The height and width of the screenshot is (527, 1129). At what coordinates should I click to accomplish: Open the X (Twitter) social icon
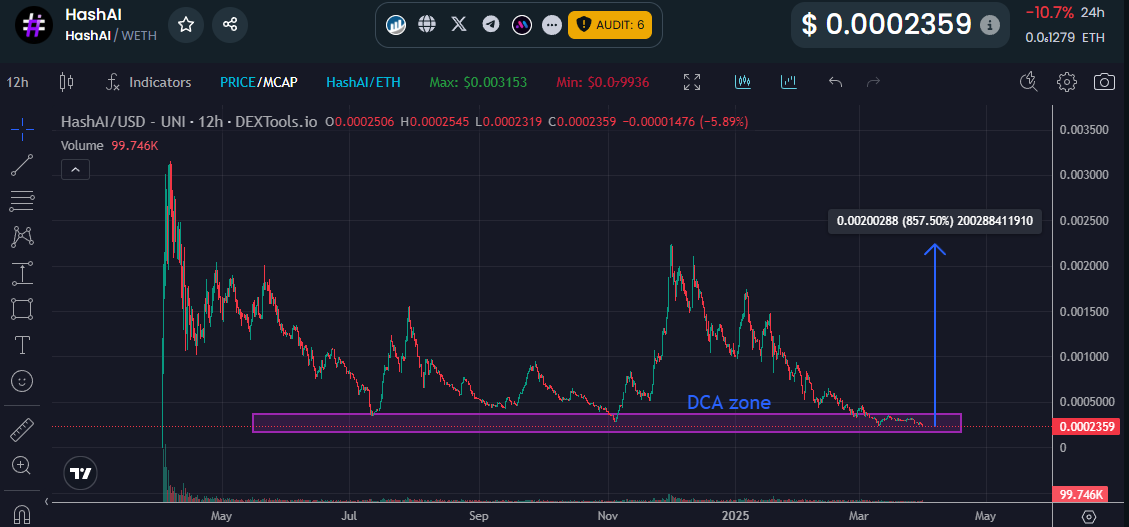[459, 24]
